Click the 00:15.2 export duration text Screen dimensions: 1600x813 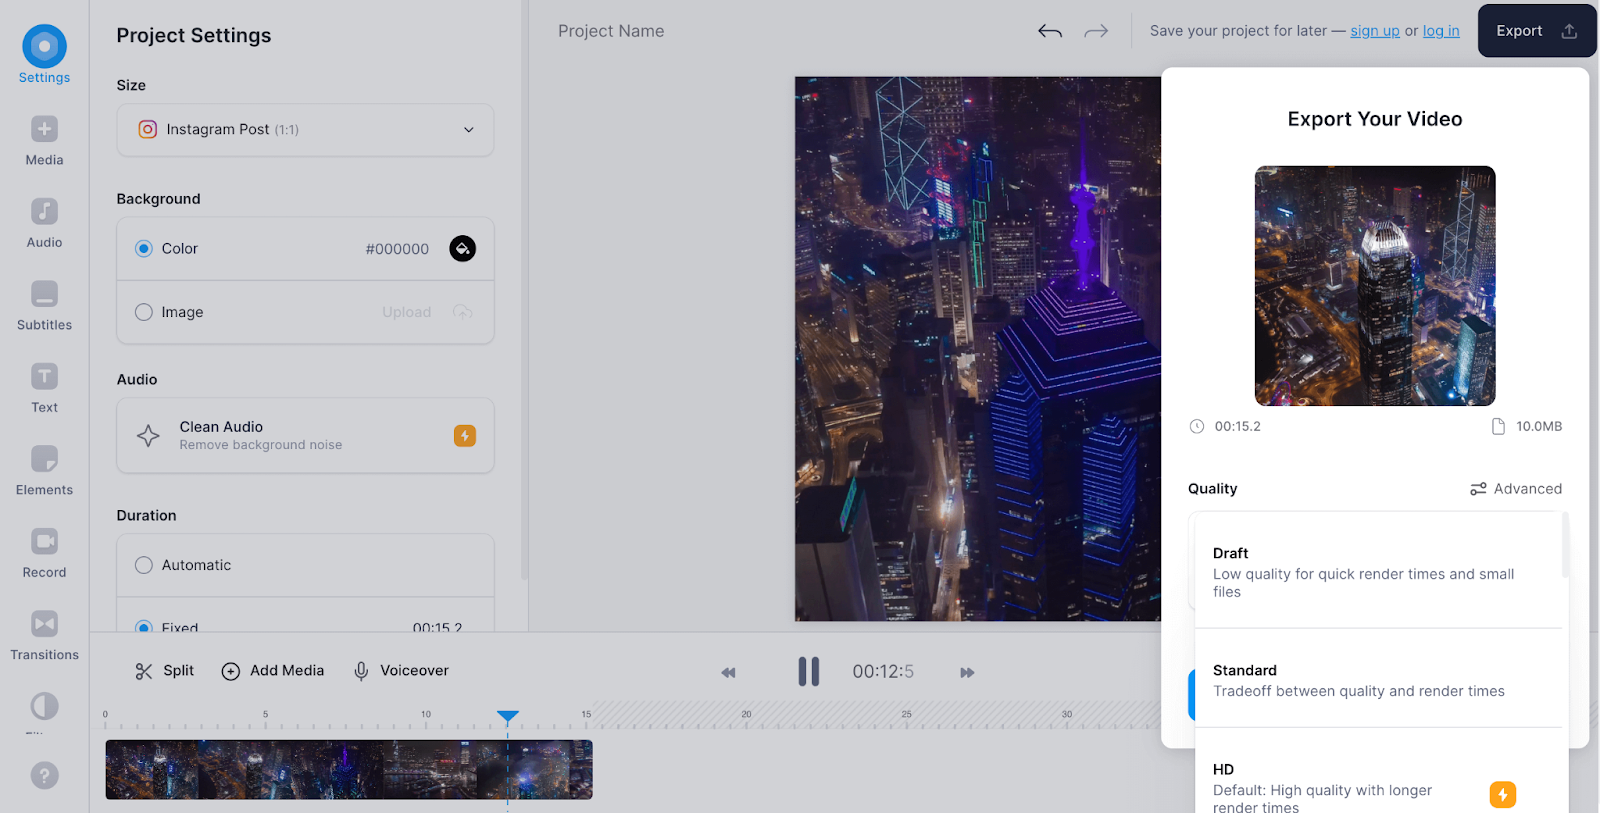pyautogui.click(x=1238, y=427)
